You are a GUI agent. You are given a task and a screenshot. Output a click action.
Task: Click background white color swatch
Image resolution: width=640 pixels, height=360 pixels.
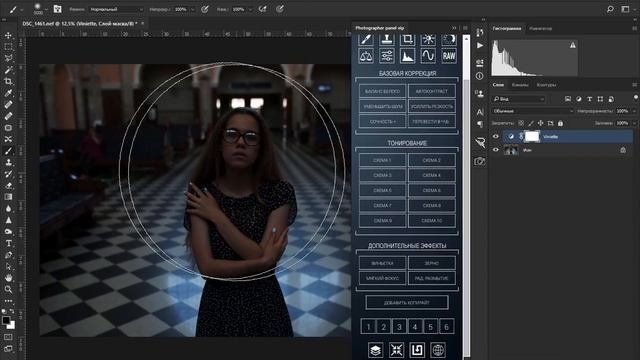click(x=12, y=326)
